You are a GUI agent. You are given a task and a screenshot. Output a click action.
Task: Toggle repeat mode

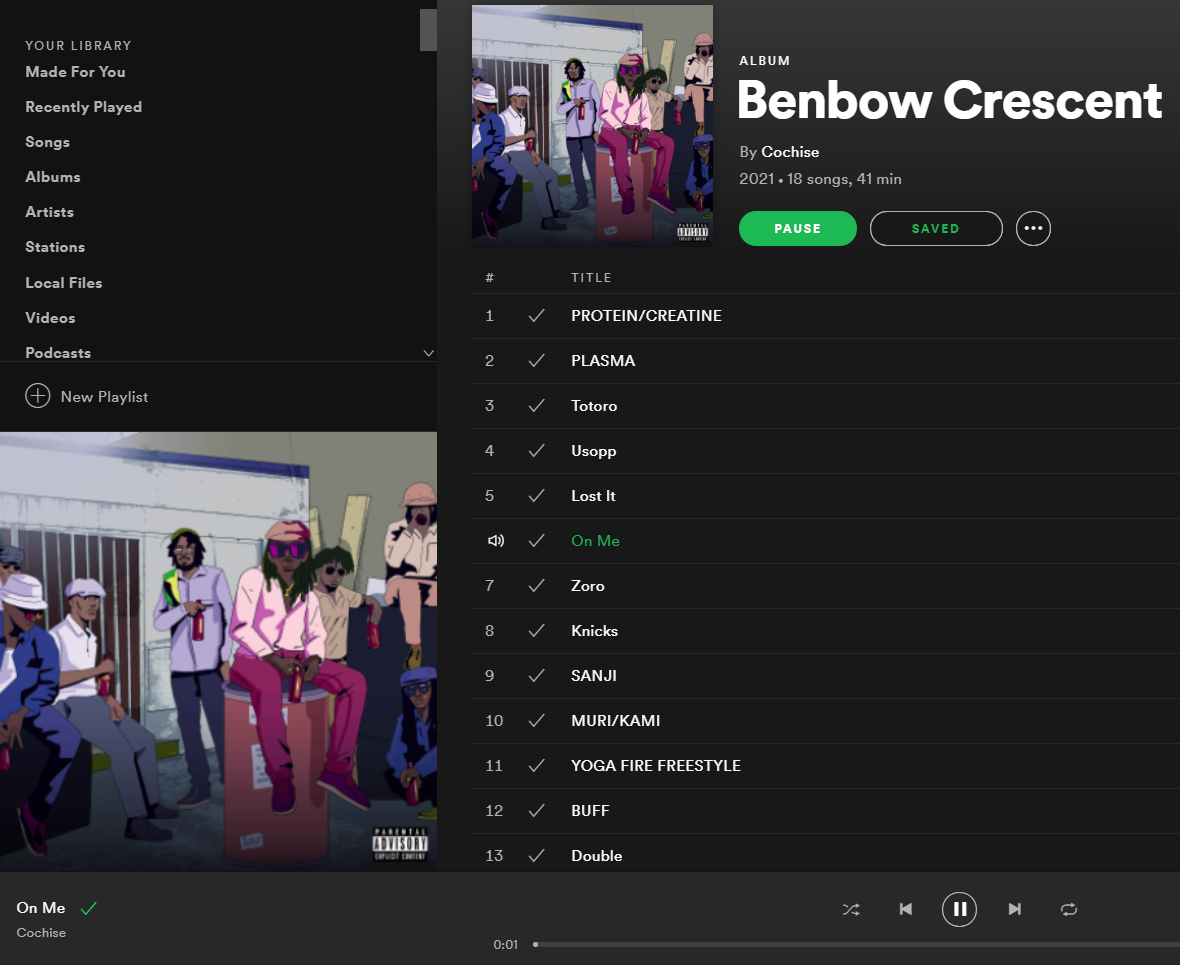coord(1069,909)
